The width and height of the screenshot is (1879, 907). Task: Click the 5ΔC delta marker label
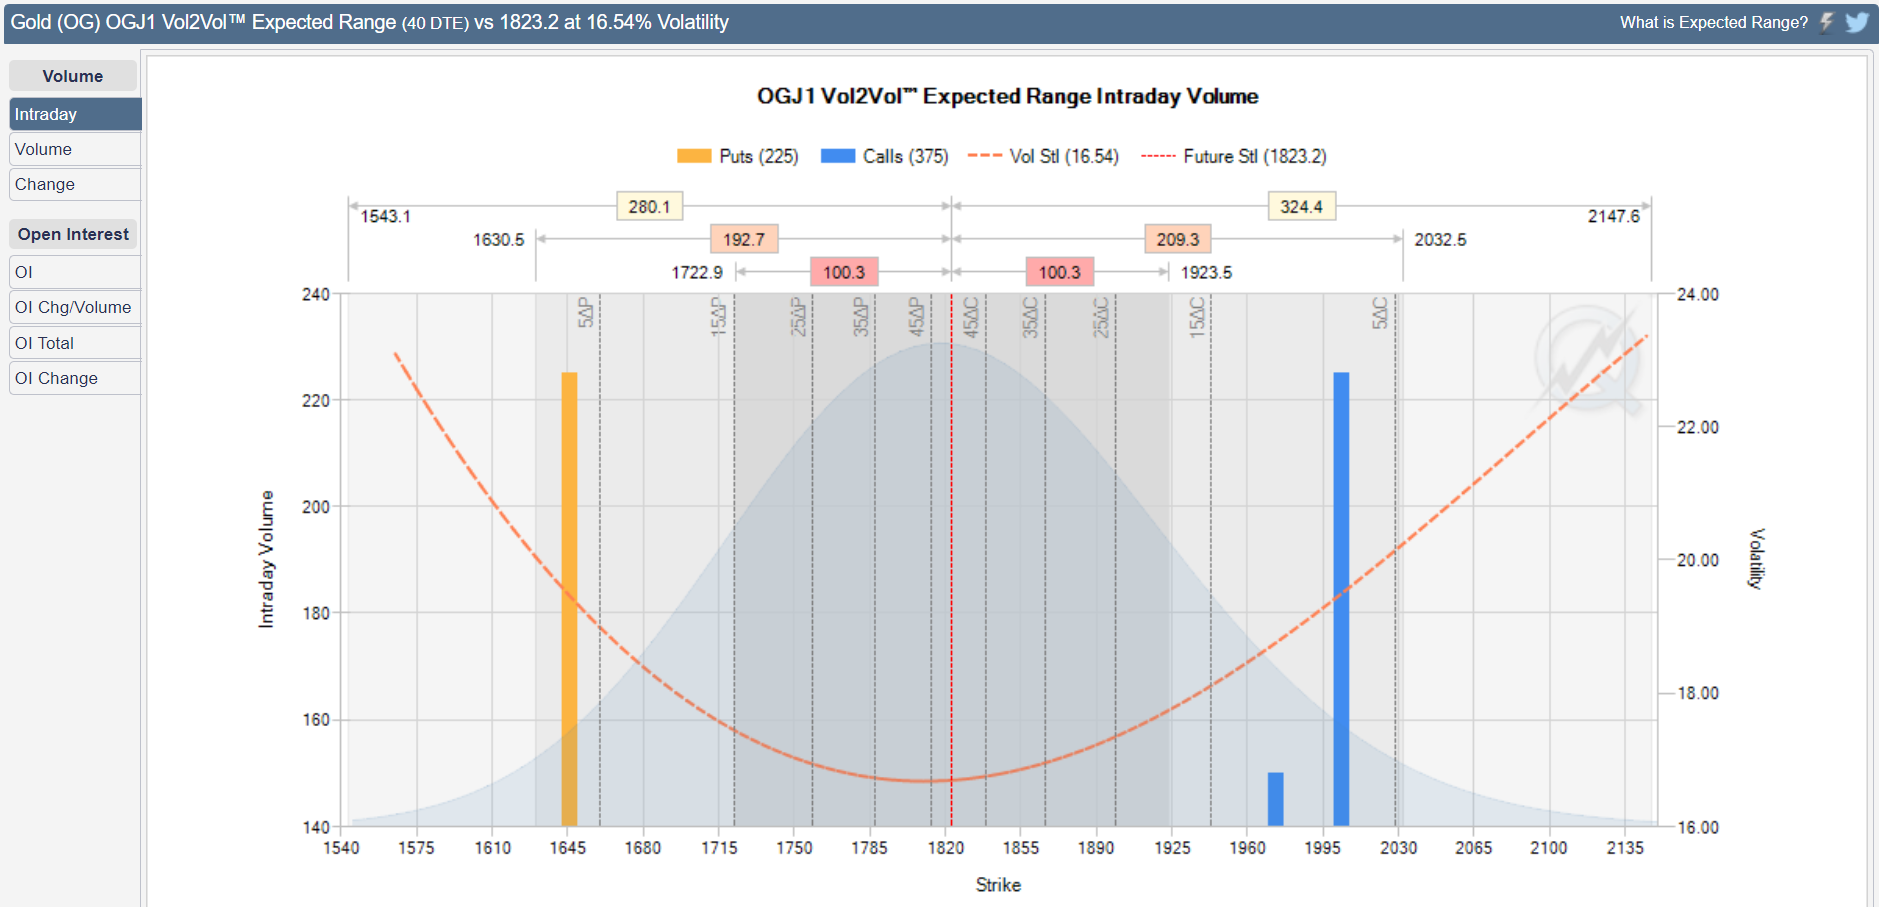(1380, 313)
